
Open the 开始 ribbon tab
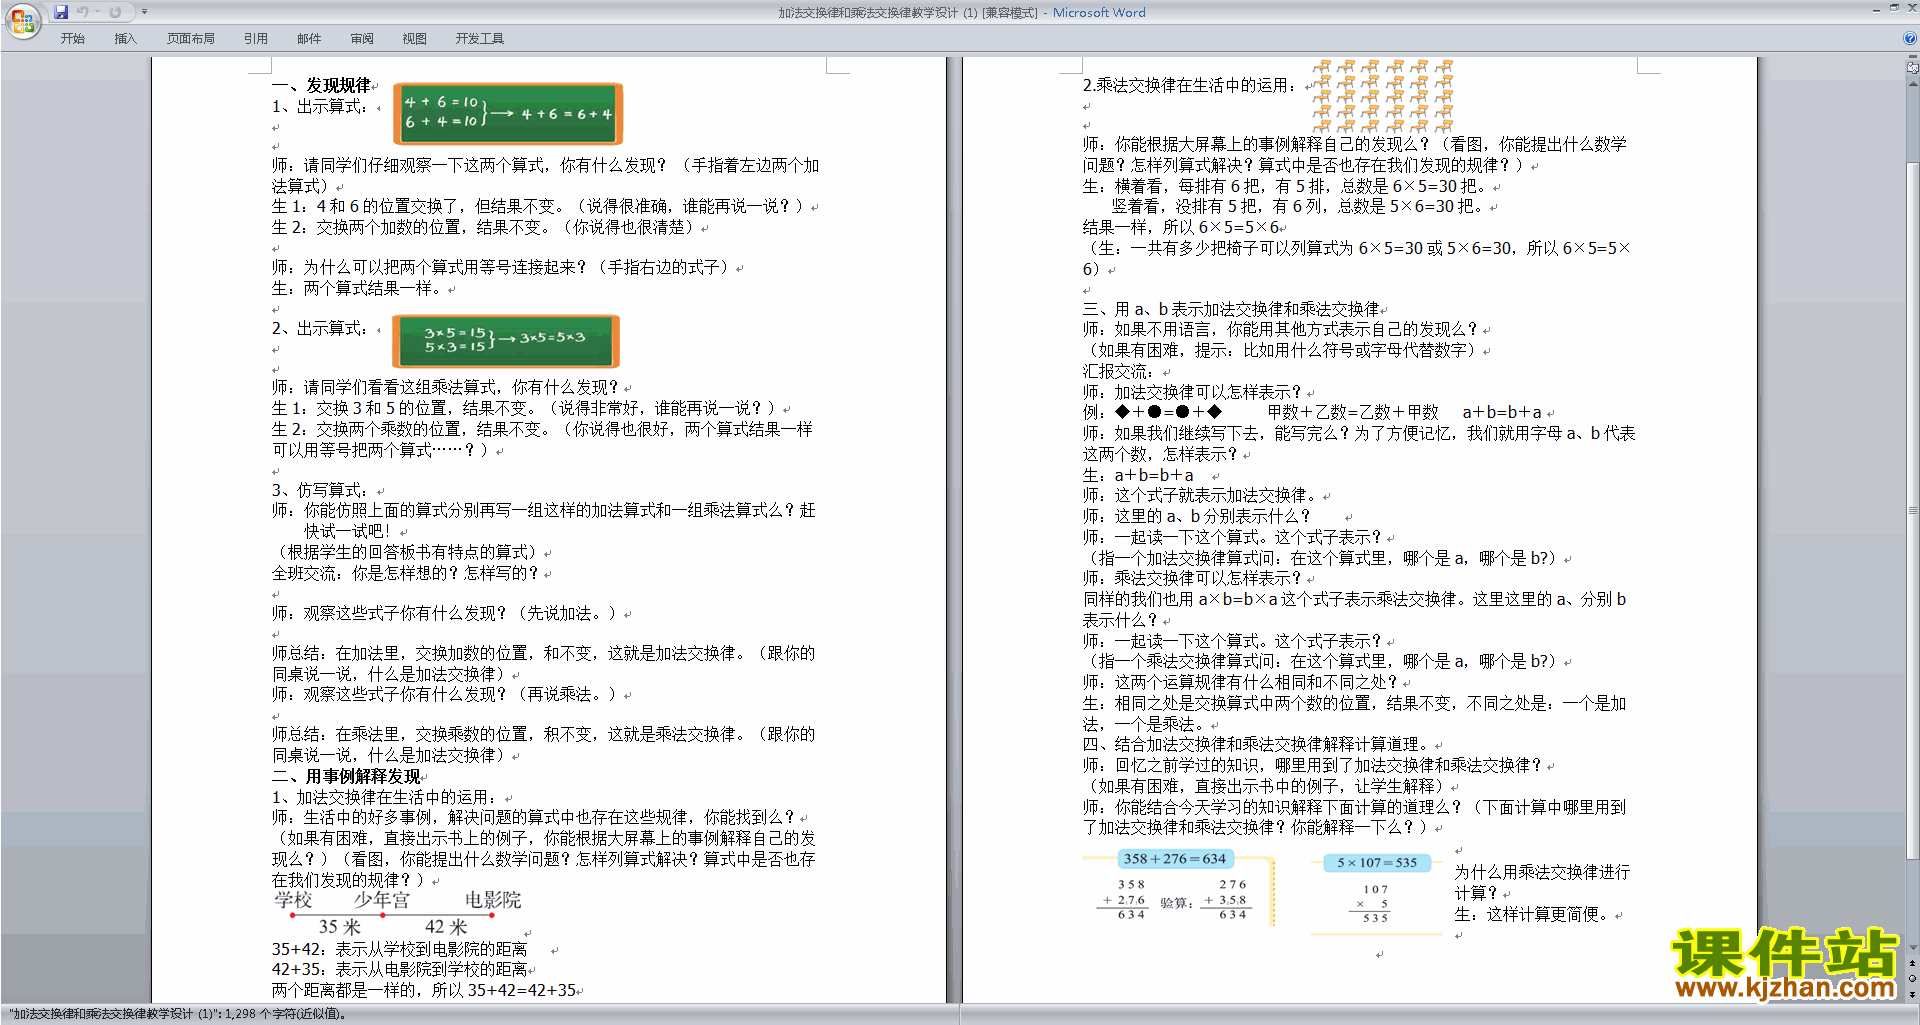point(72,39)
